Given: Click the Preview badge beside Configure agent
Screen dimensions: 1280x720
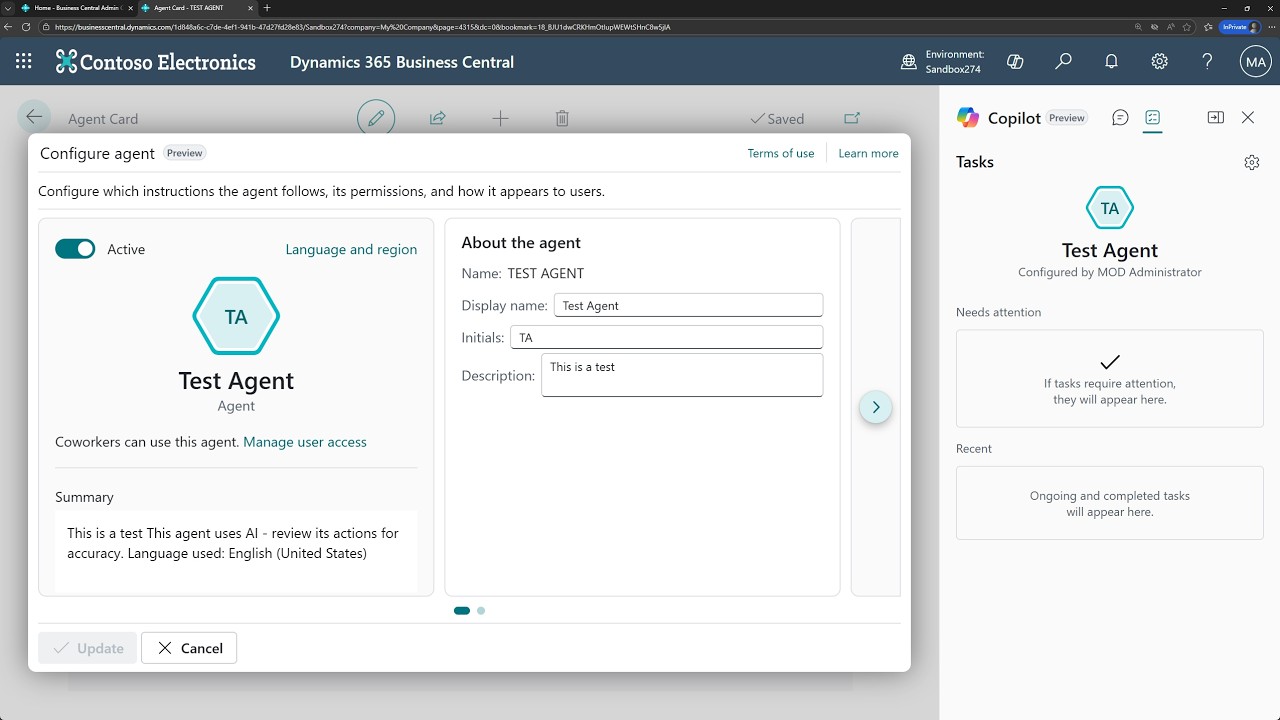Looking at the screenshot, I should click(184, 153).
